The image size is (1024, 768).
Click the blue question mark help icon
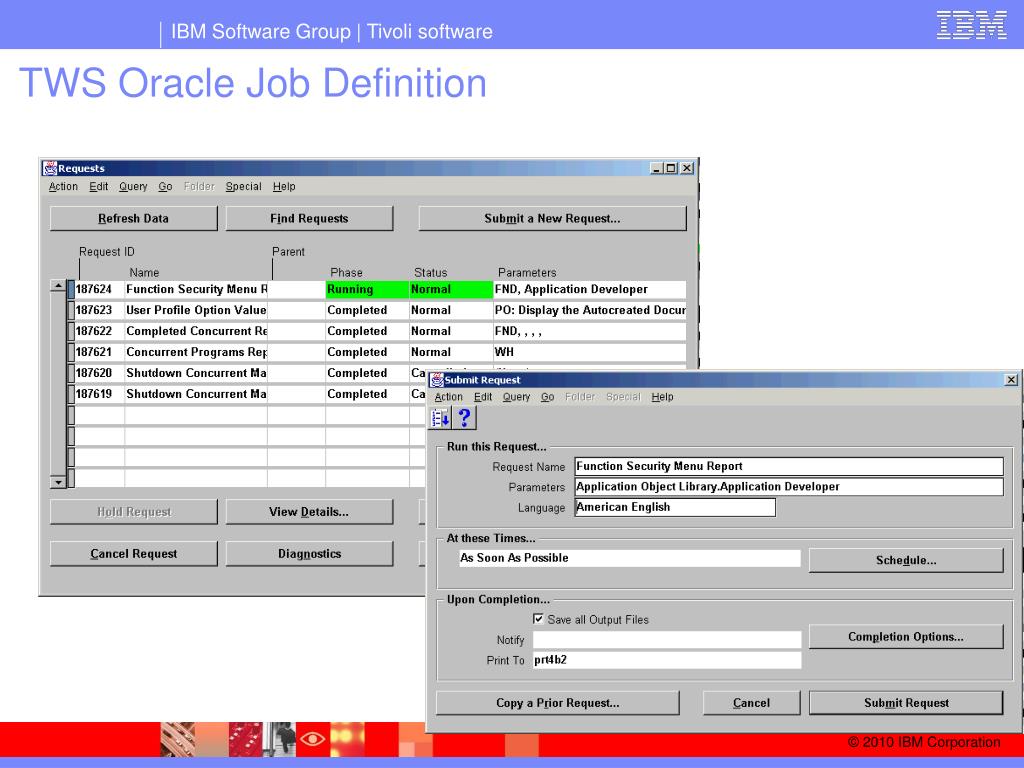464,418
